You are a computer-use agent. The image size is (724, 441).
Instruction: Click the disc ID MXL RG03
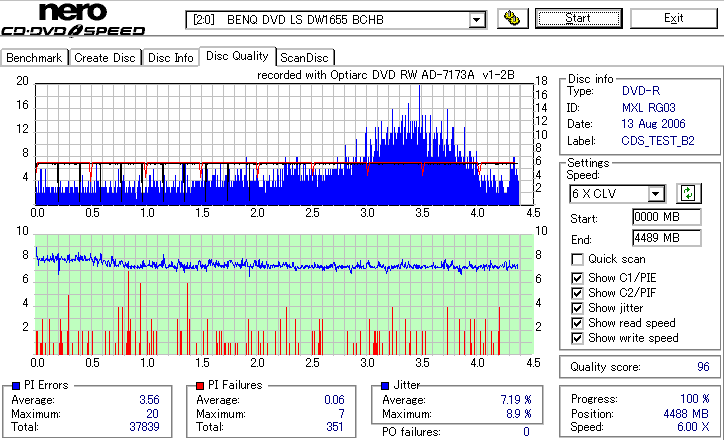pyautogui.click(x=649, y=108)
